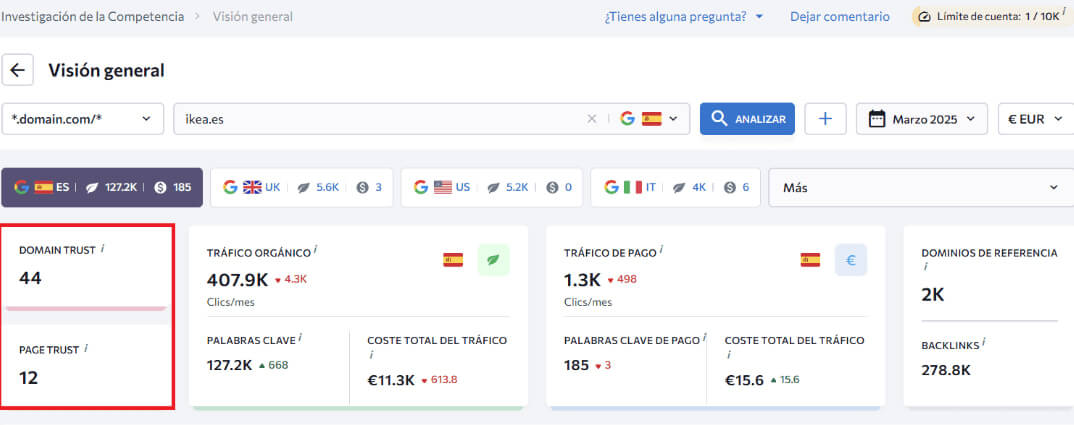Click the Spain flag in Tráfico de pago card
Viewport: 1074px width, 425px height.
pyautogui.click(x=810, y=260)
